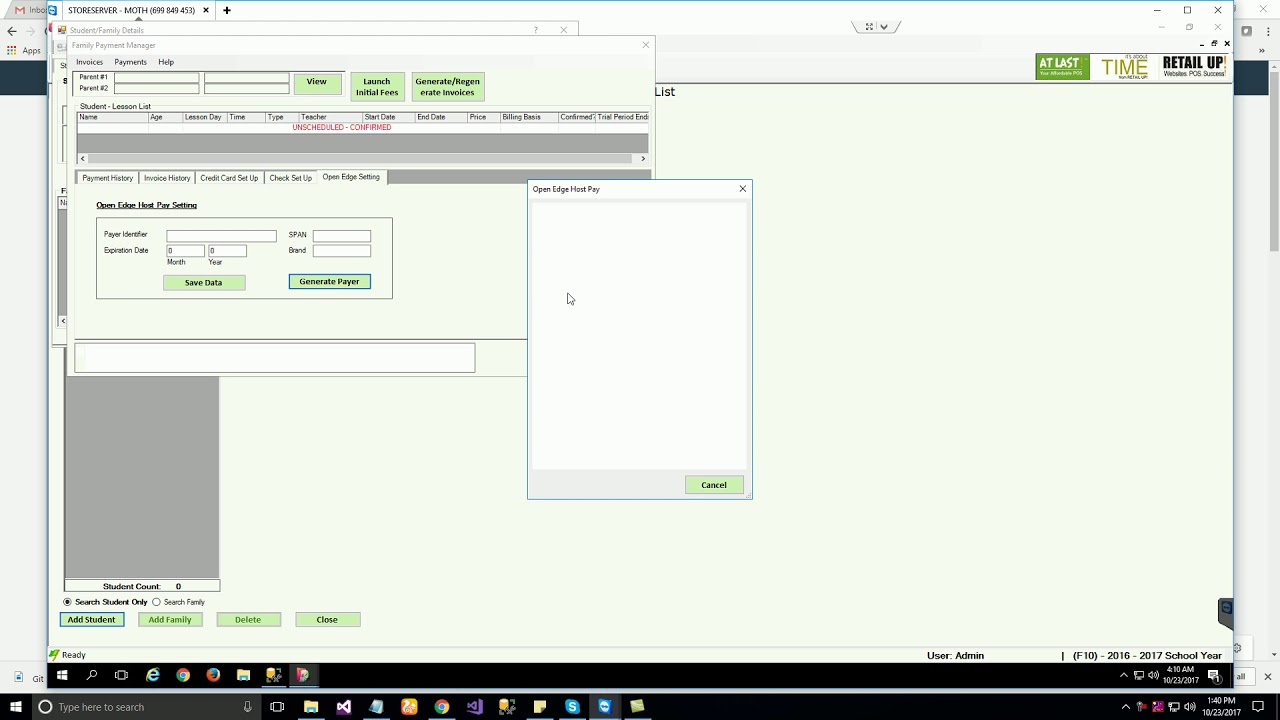Image resolution: width=1280 pixels, height=720 pixels.
Task: Open TeamViewer taskbar icon
Action: (604, 707)
